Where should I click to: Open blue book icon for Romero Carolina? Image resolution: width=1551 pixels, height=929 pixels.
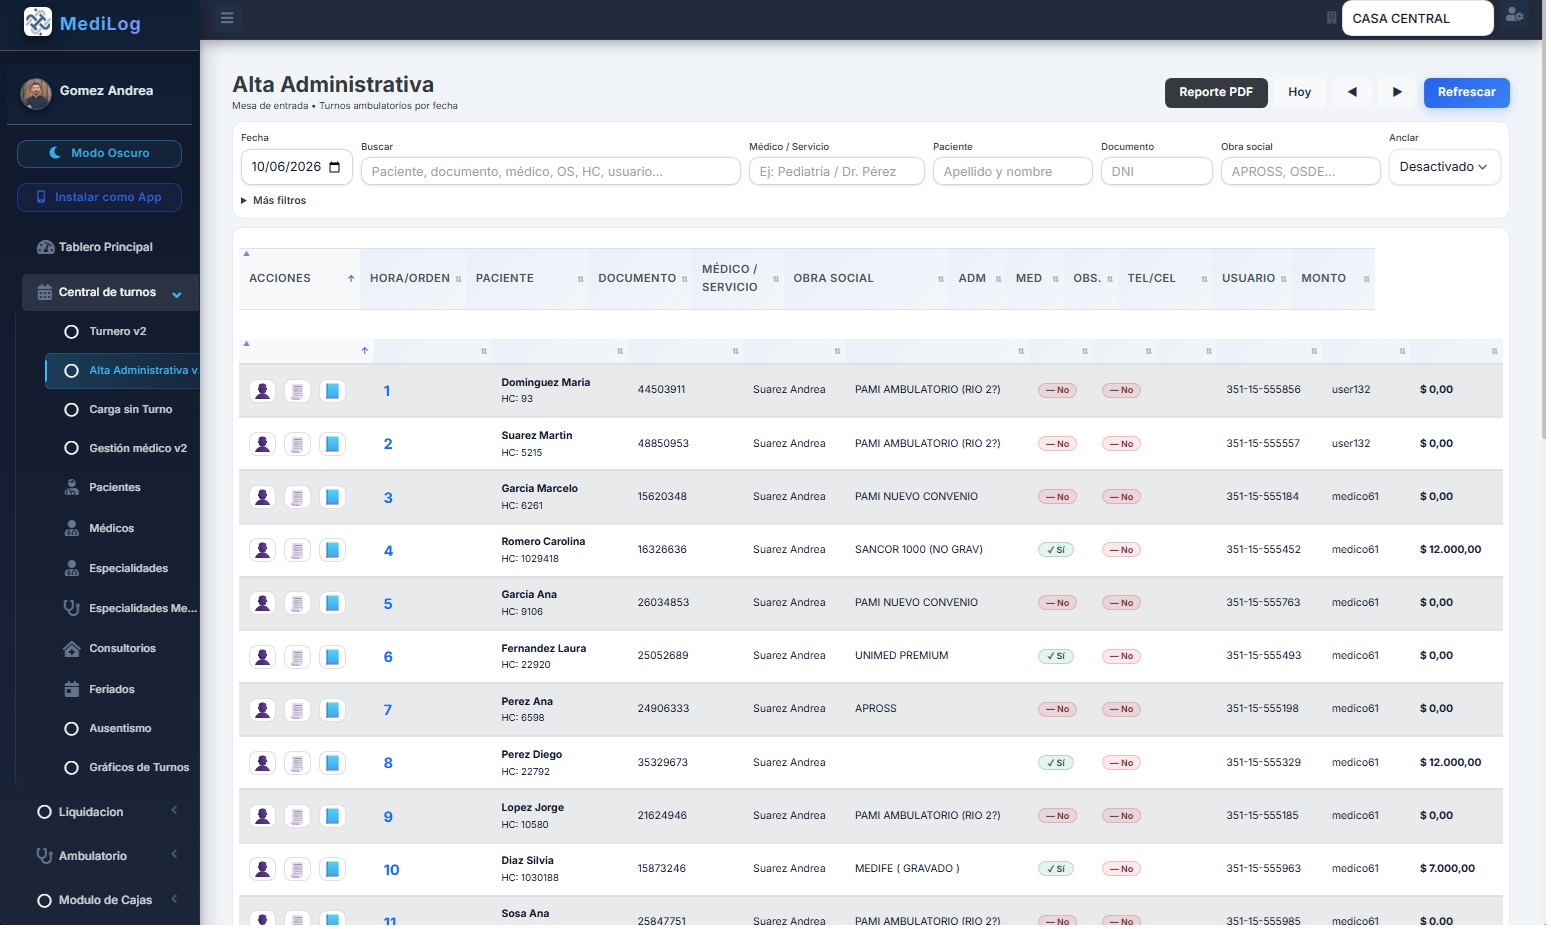[332, 550]
